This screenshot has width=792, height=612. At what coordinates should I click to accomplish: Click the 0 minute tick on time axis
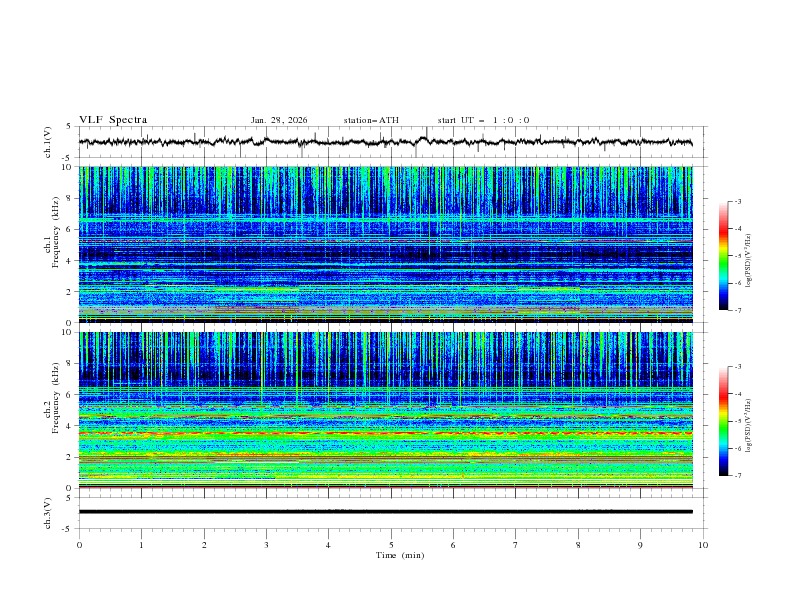pos(79,544)
